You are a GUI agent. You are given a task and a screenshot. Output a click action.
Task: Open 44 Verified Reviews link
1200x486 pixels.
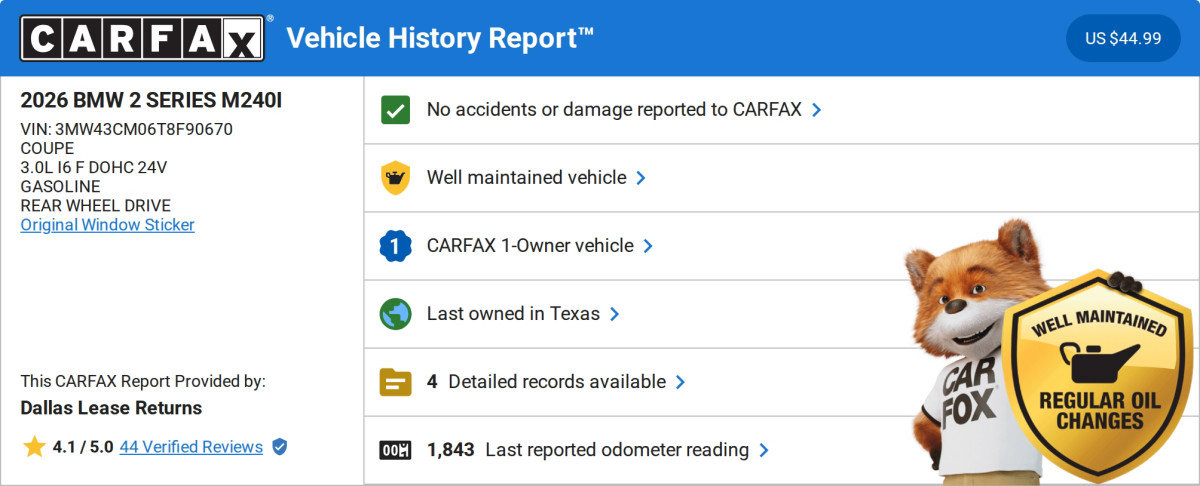(191, 447)
